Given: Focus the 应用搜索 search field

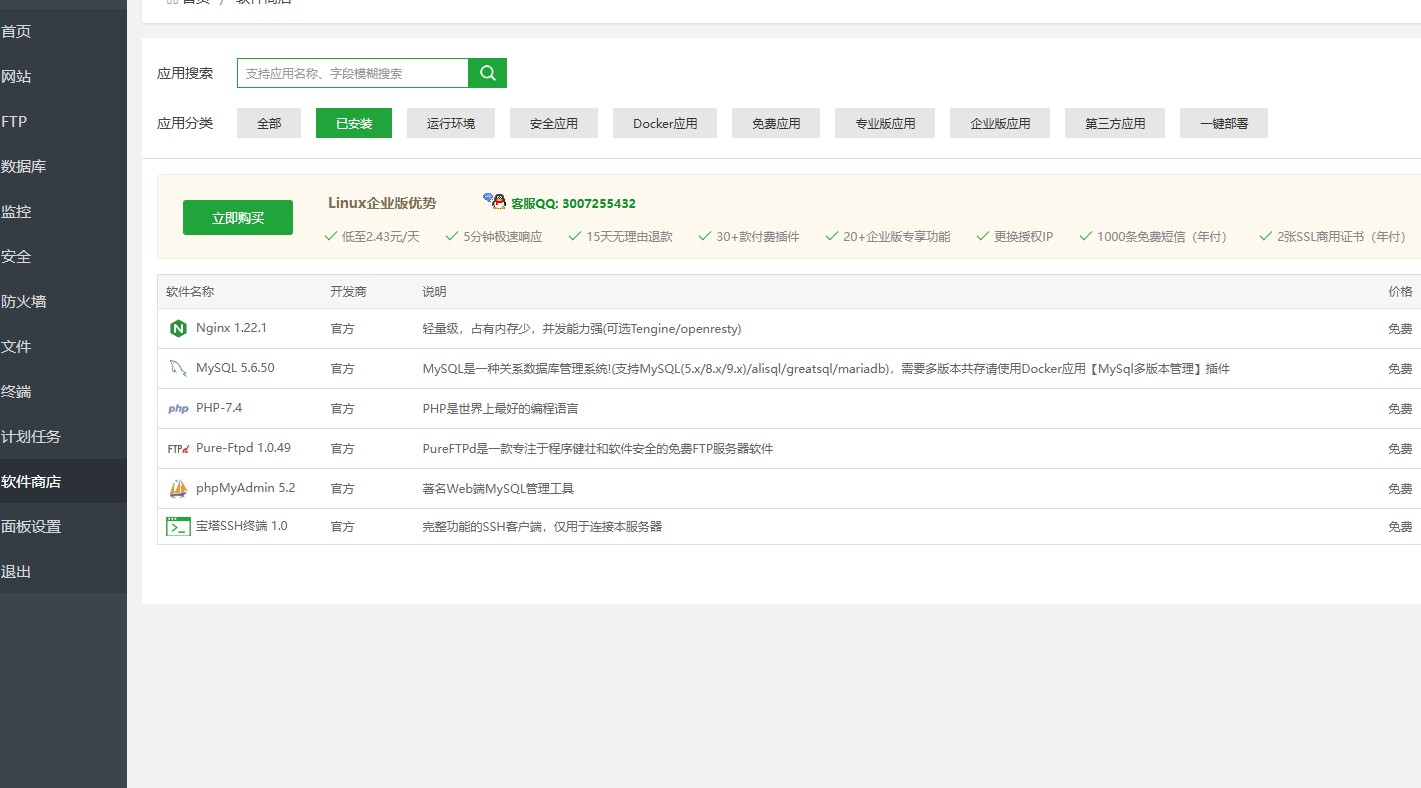Looking at the screenshot, I should (352, 73).
